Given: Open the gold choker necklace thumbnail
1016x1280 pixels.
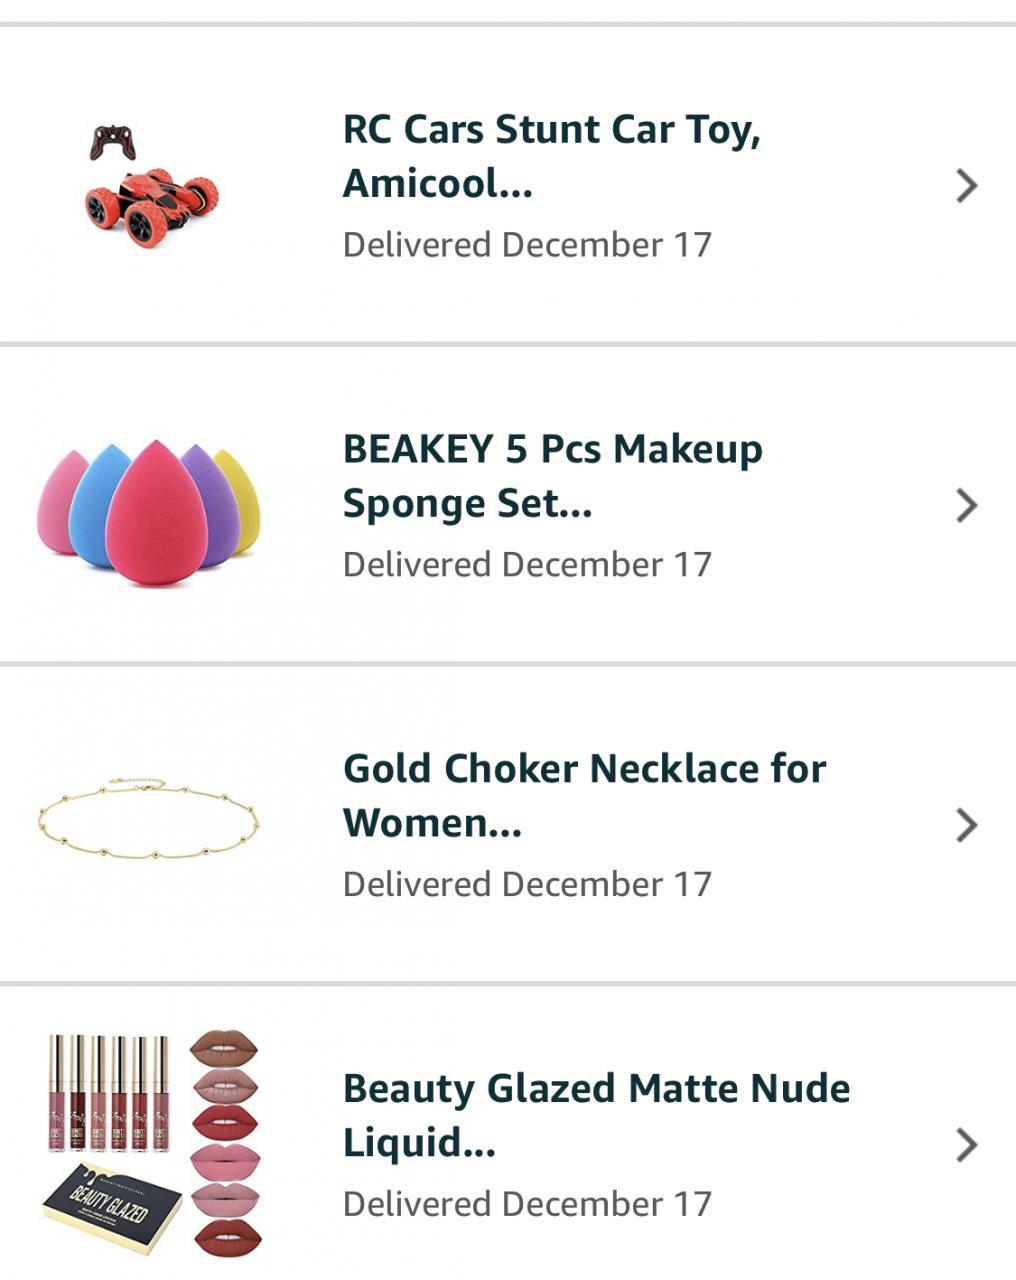Looking at the screenshot, I should [148, 818].
